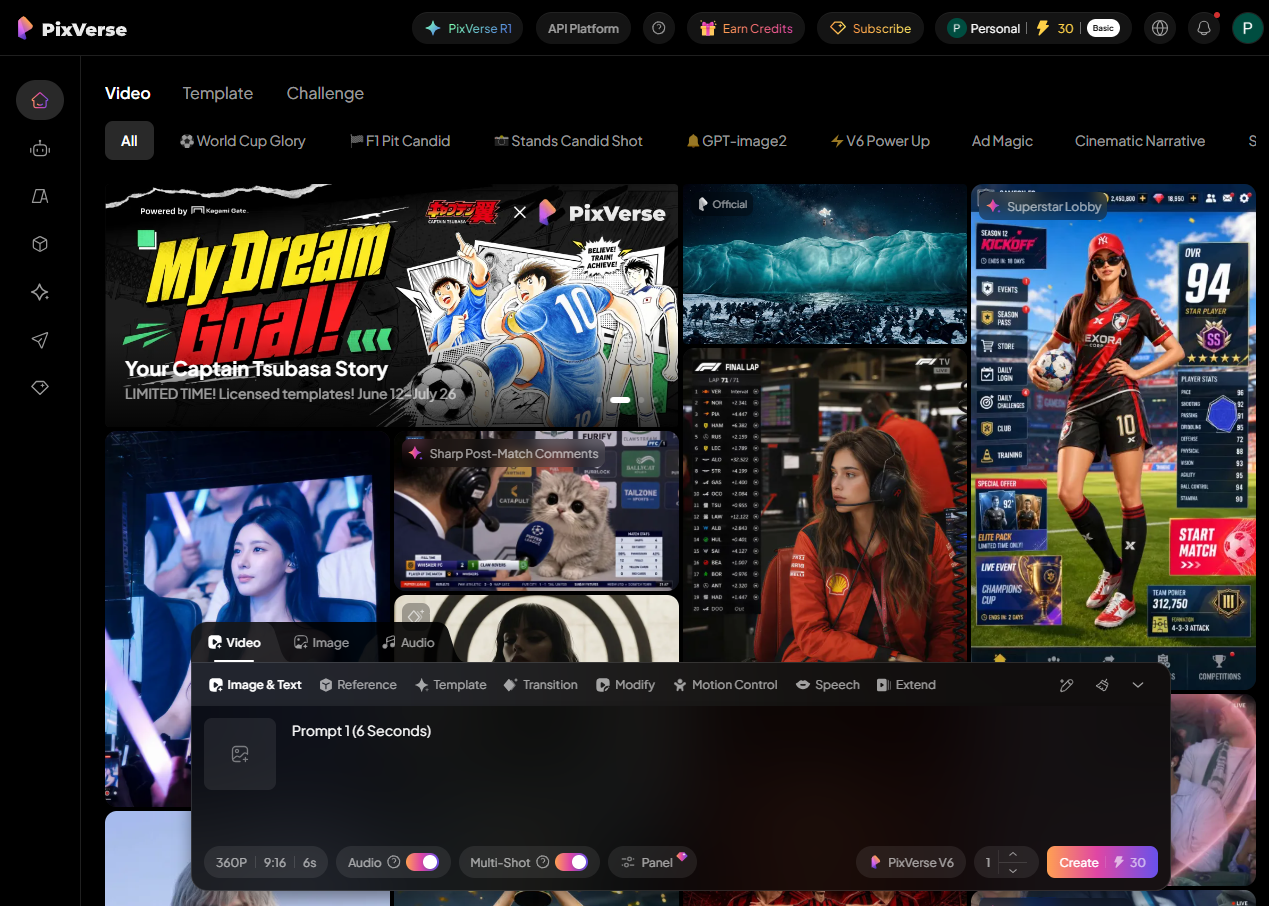The height and width of the screenshot is (906, 1269).
Task: Click the diamond icon in sidebar
Action: point(40,388)
